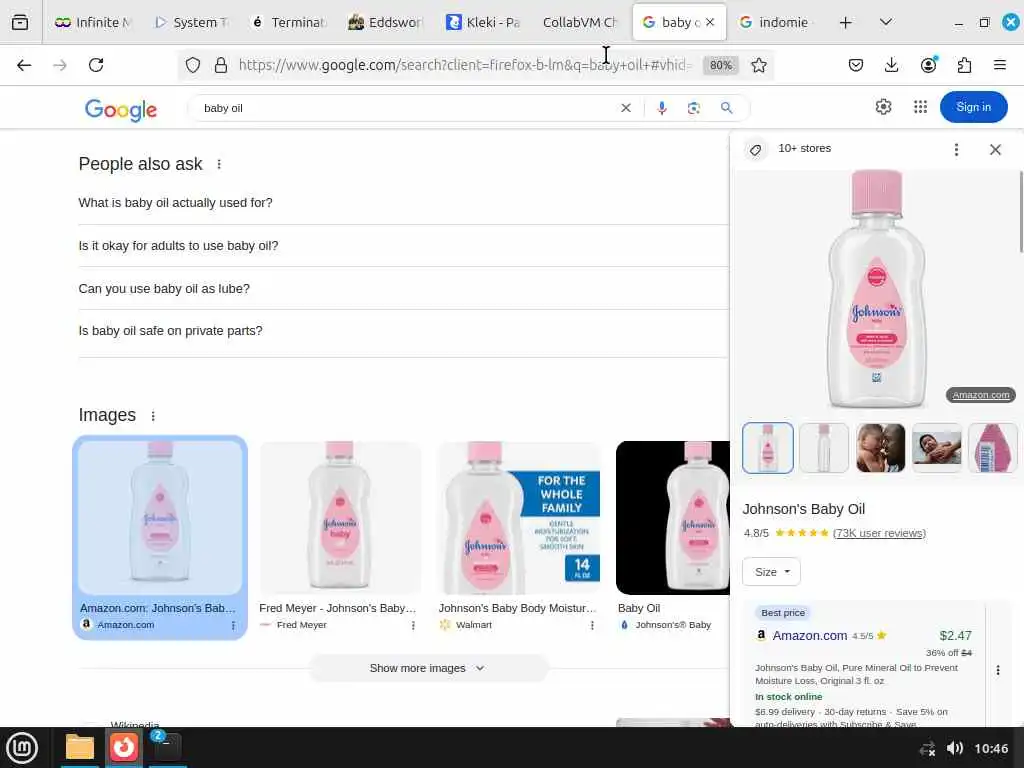
Task: Open Images section options menu
Action: point(153,416)
